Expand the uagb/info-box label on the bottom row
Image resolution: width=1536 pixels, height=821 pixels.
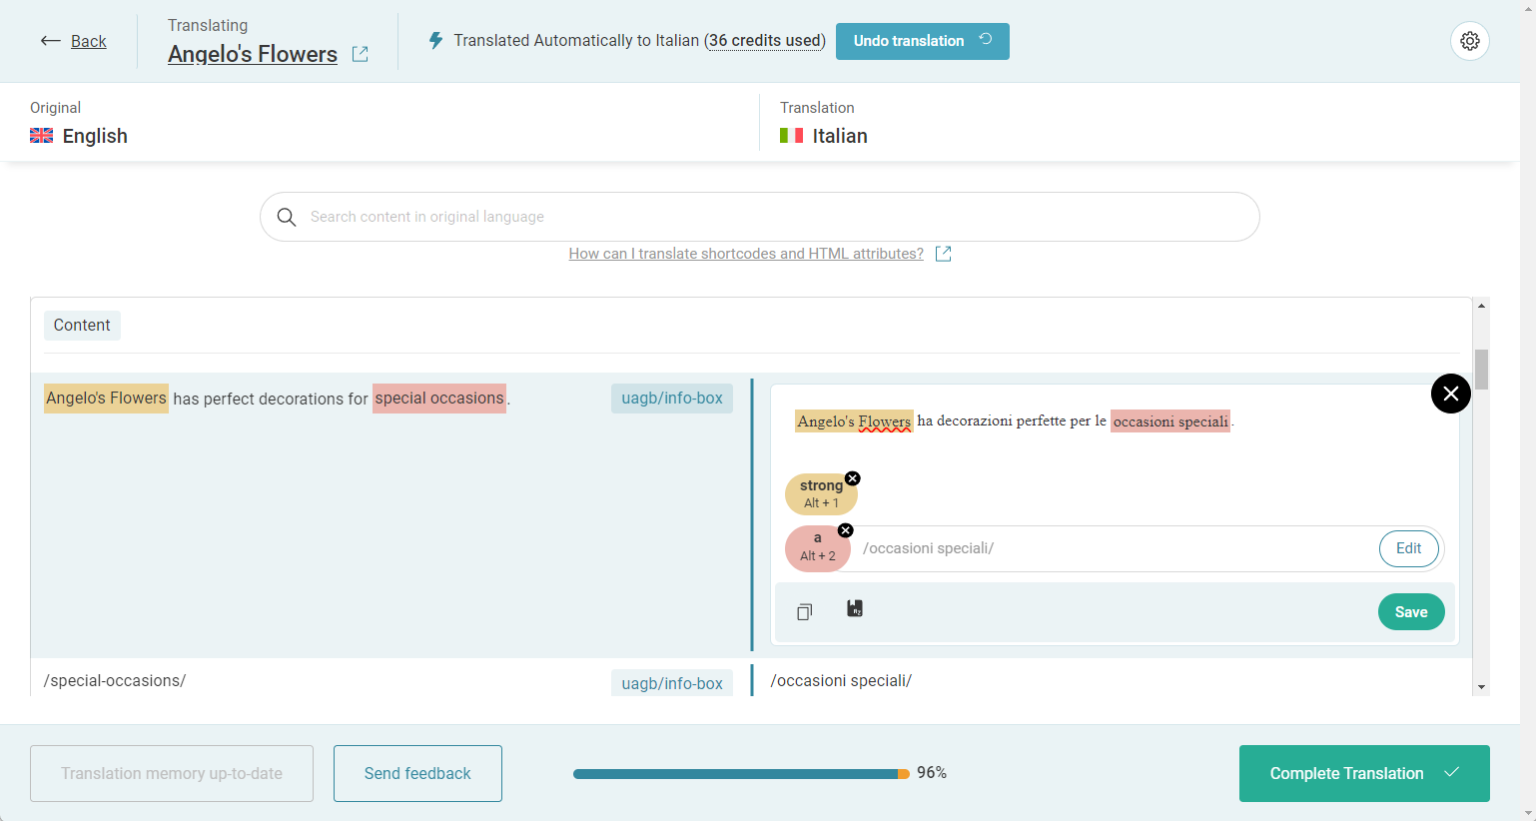[671, 682]
